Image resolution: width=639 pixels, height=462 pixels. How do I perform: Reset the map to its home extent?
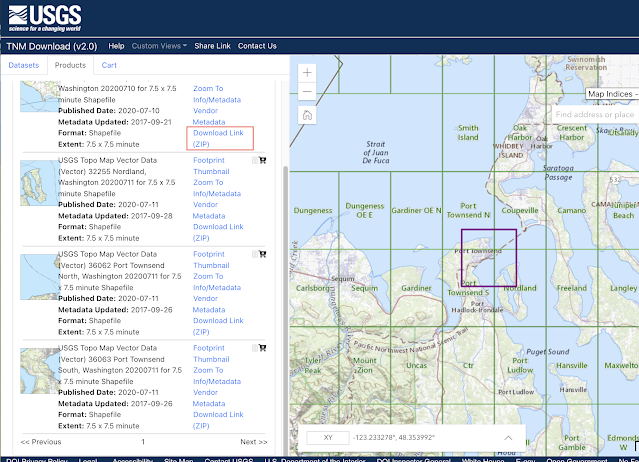(307, 115)
